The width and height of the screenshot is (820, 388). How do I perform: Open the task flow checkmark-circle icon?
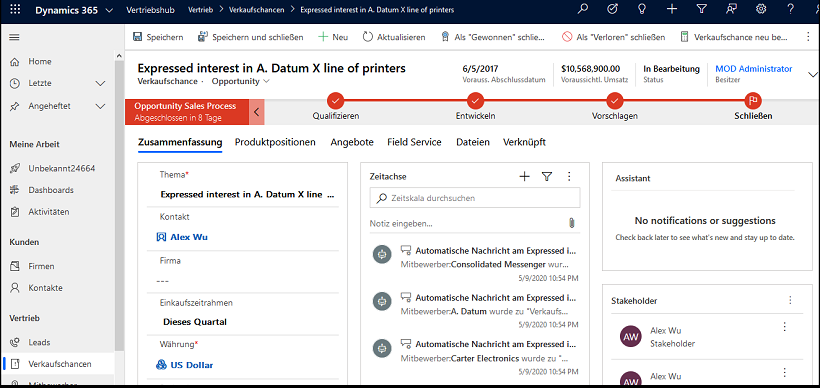tap(612, 9)
